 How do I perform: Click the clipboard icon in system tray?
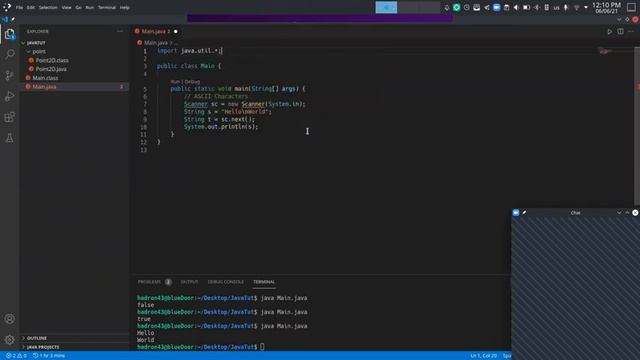click(x=507, y=7)
